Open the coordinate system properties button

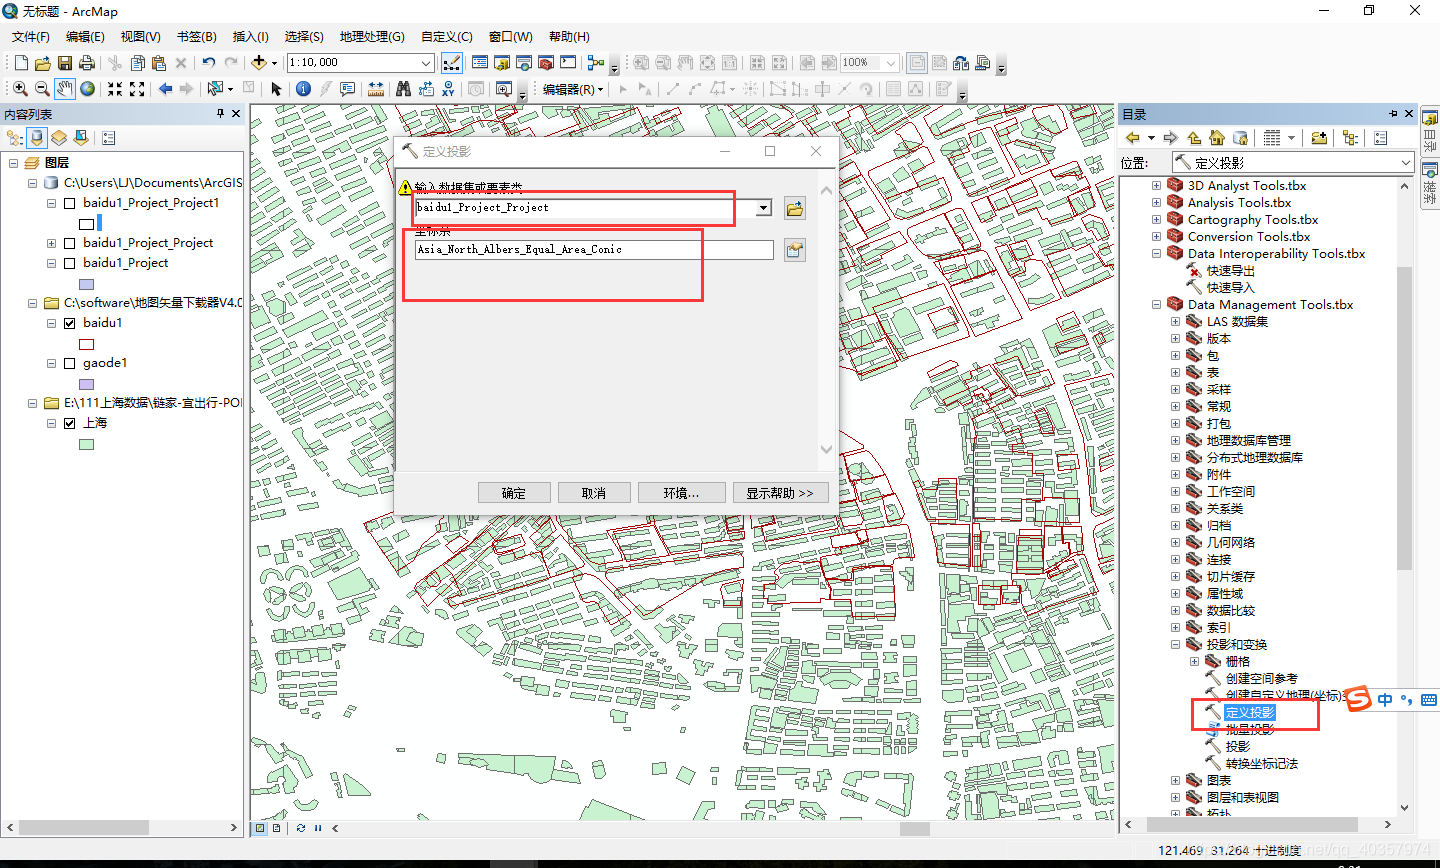[x=795, y=250]
